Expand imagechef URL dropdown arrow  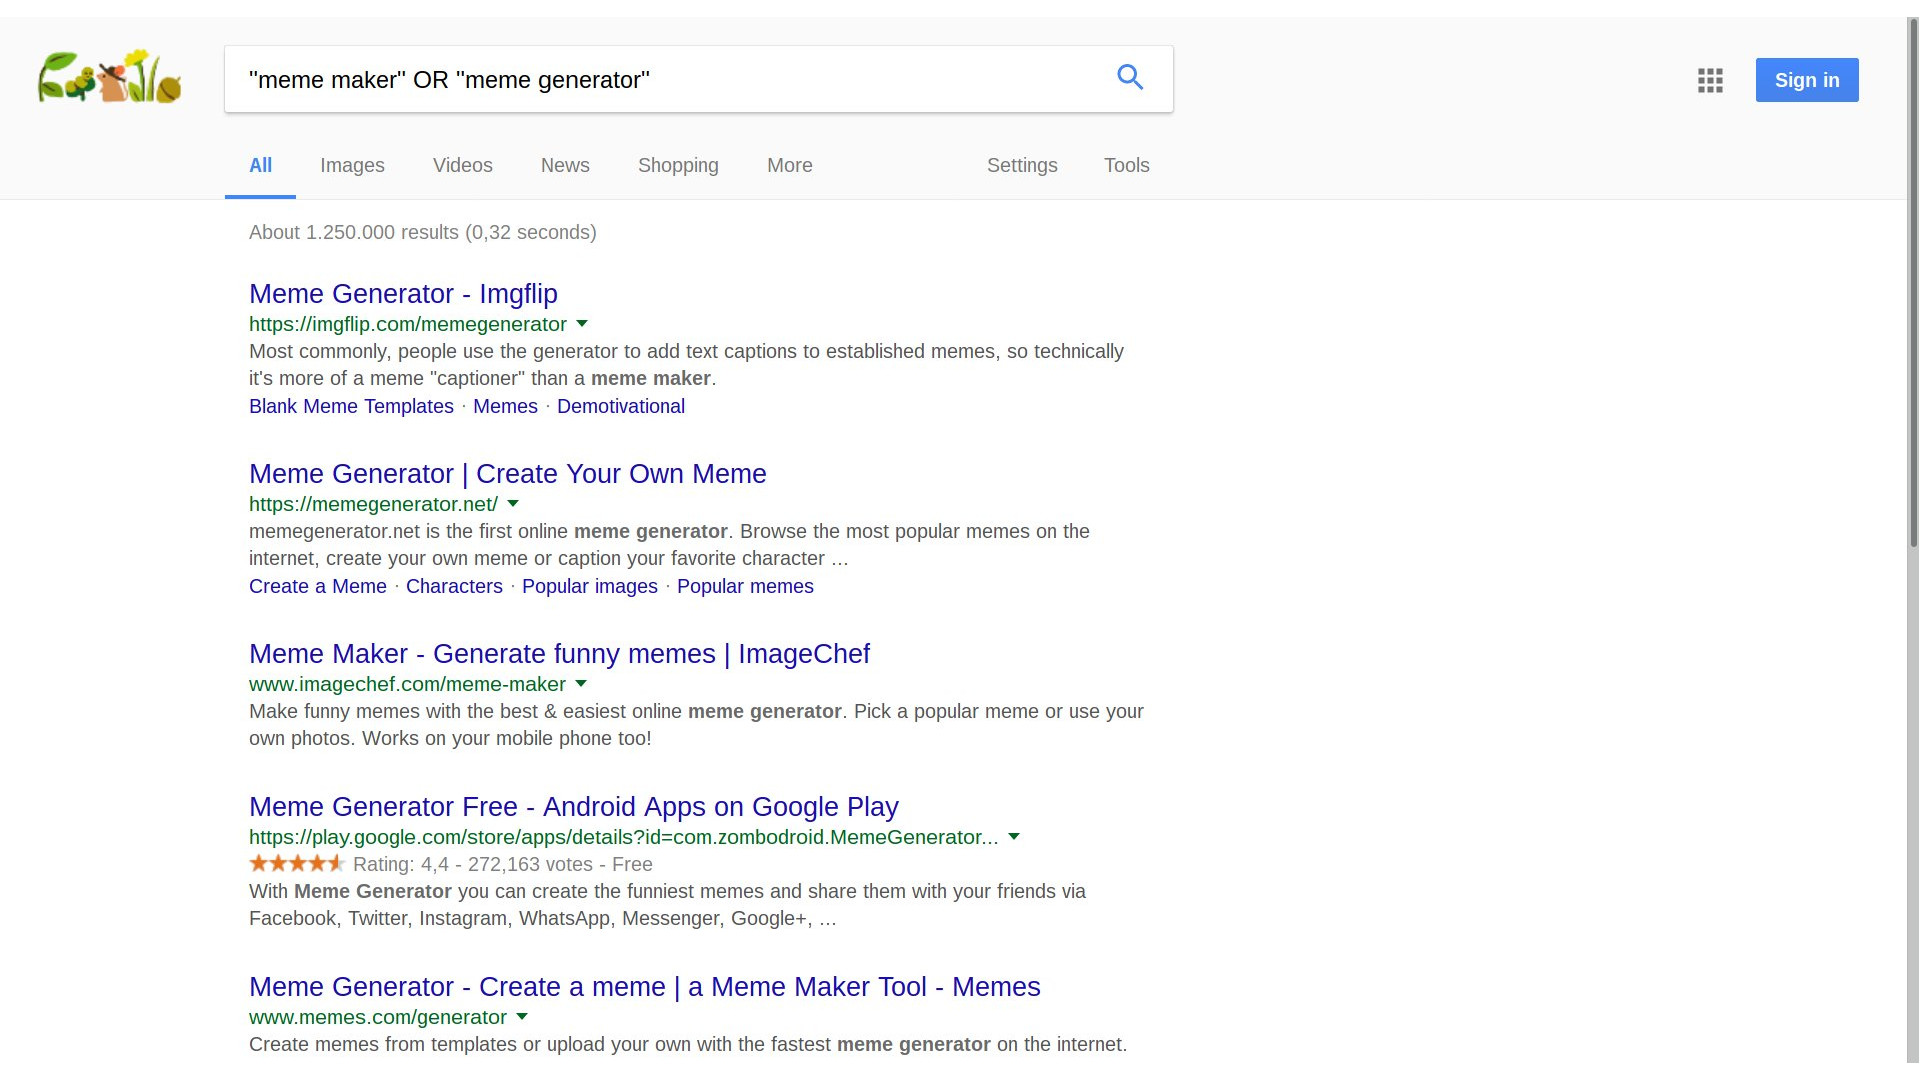pyautogui.click(x=581, y=684)
